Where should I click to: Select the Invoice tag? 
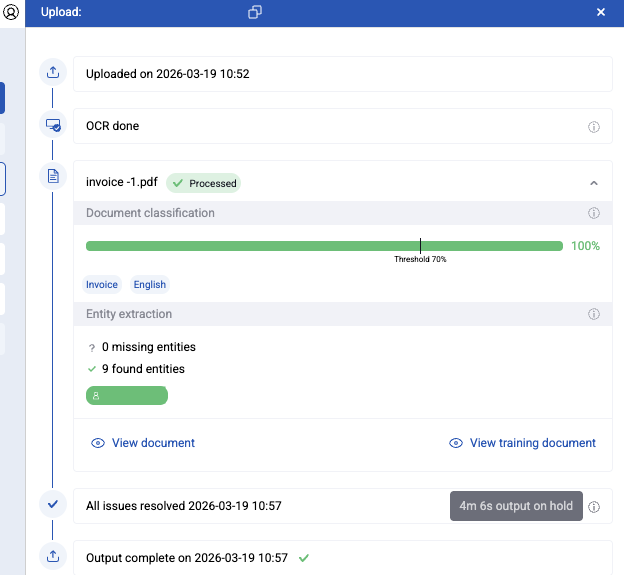click(x=102, y=285)
